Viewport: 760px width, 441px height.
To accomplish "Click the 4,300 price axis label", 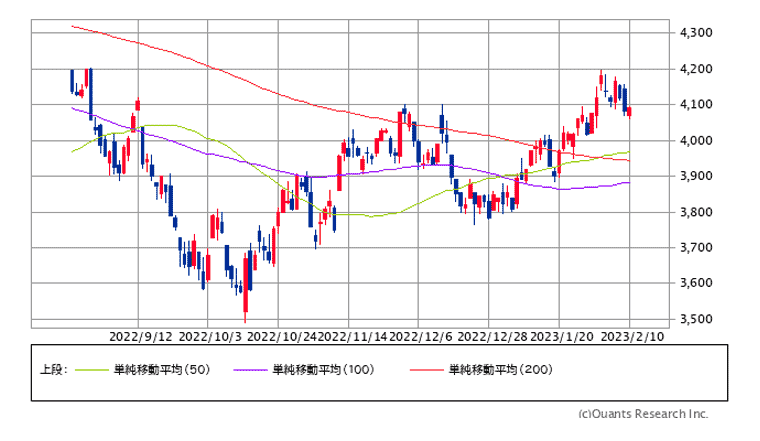I will coord(694,33).
